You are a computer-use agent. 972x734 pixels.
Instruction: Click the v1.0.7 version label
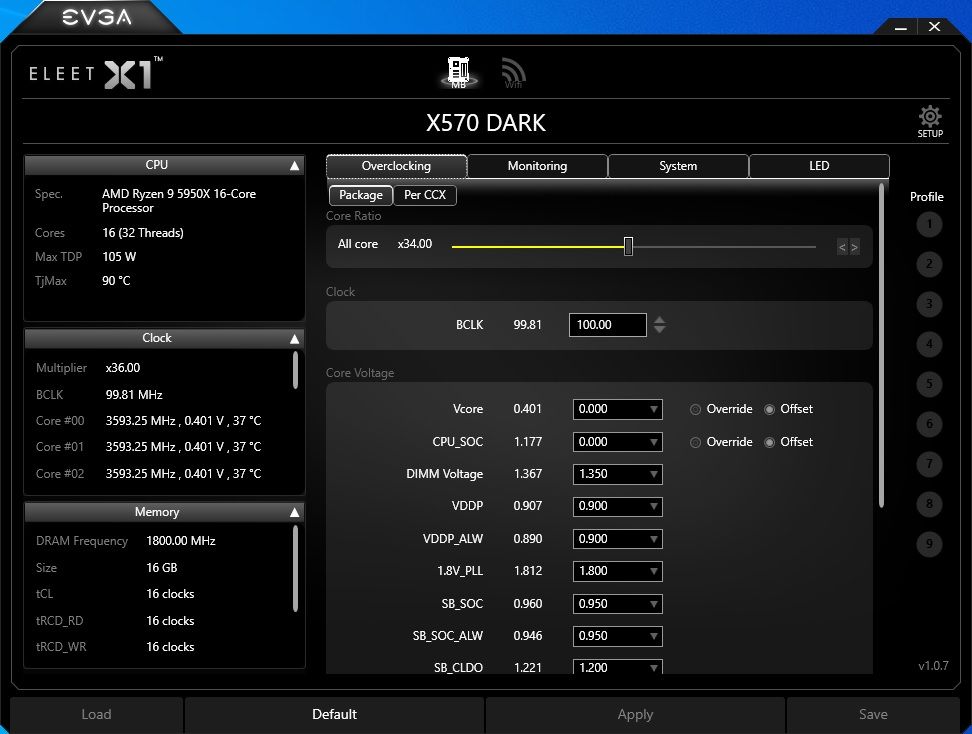pos(933,666)
